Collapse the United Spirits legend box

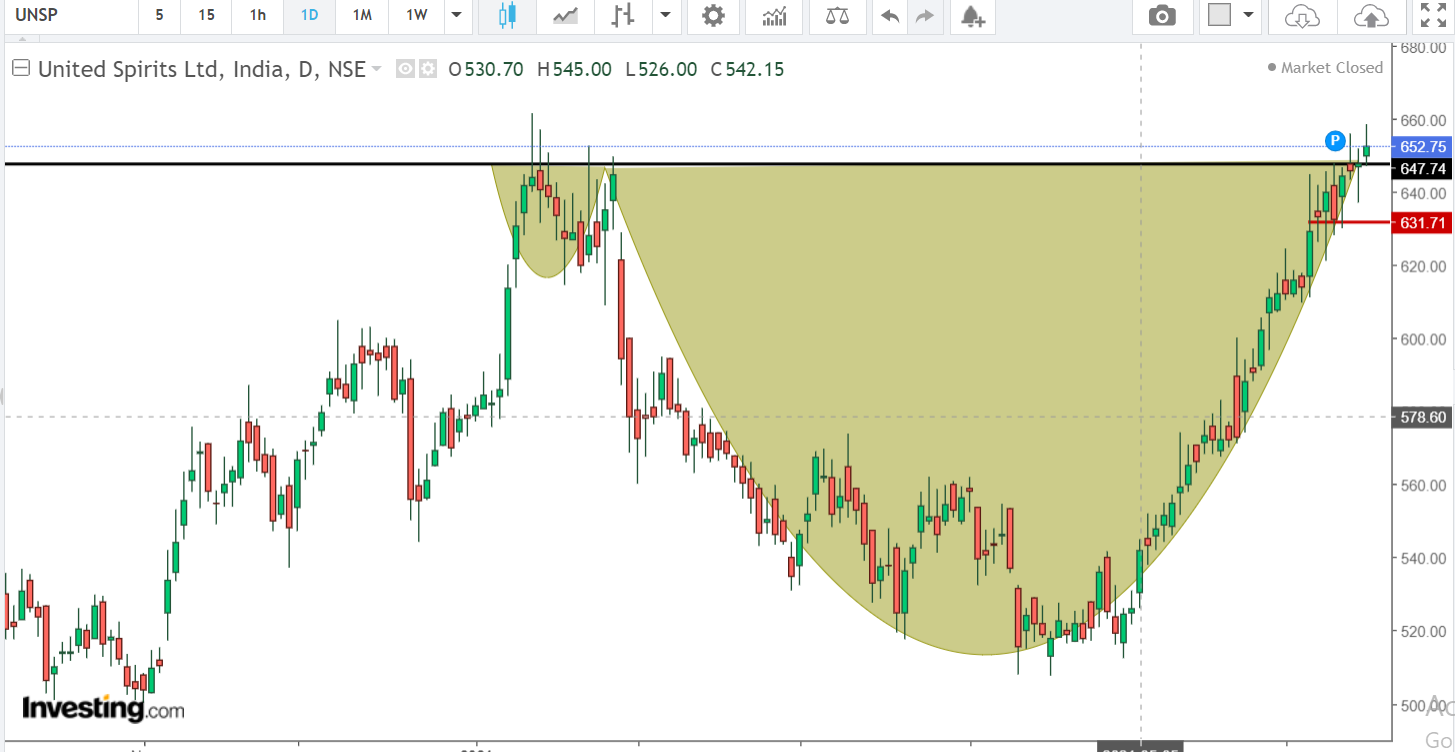tap(20, 69)
